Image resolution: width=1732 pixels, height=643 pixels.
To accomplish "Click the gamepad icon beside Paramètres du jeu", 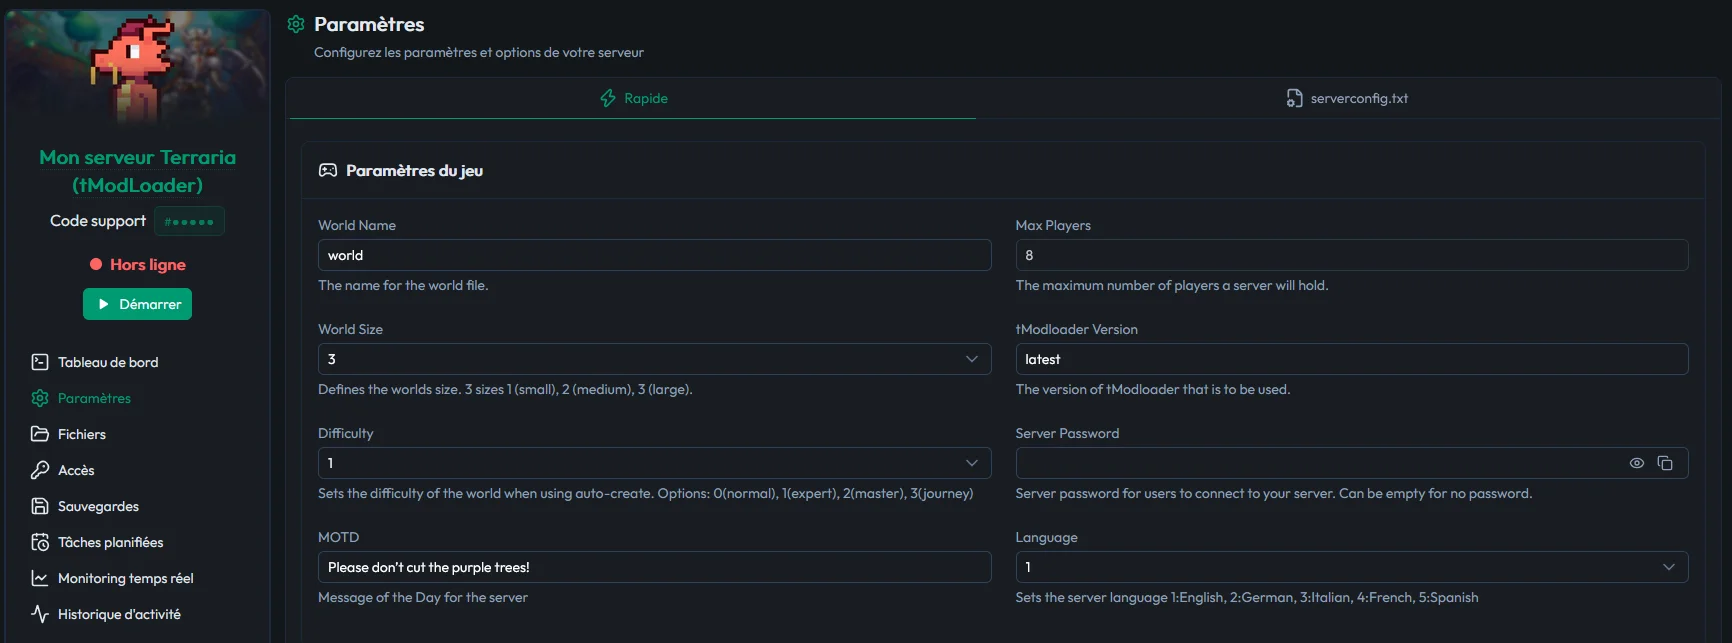I will (328, 170).
